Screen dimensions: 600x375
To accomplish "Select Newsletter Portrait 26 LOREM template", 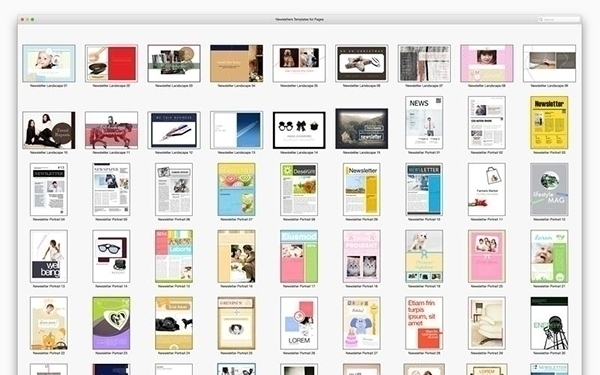I will pyautogui.click(x=299, y=323).
